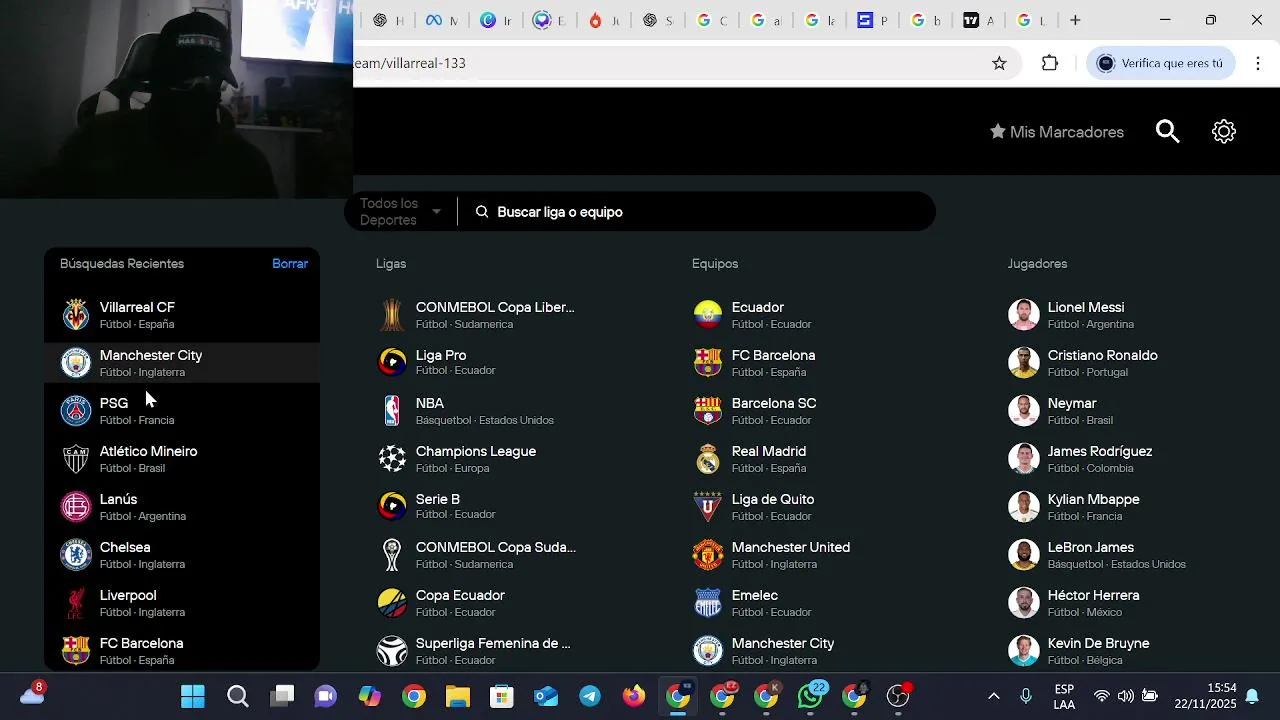Click the Lanús club crest
This screenshot has height=720, width=1280.
tap(76, 507)
